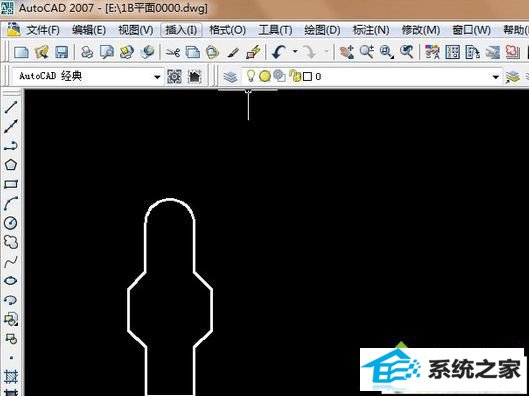This screenshot has width=529, height=396.
Task: Activate the Pan realtime hand tool
Action: [x=346, y=52]
